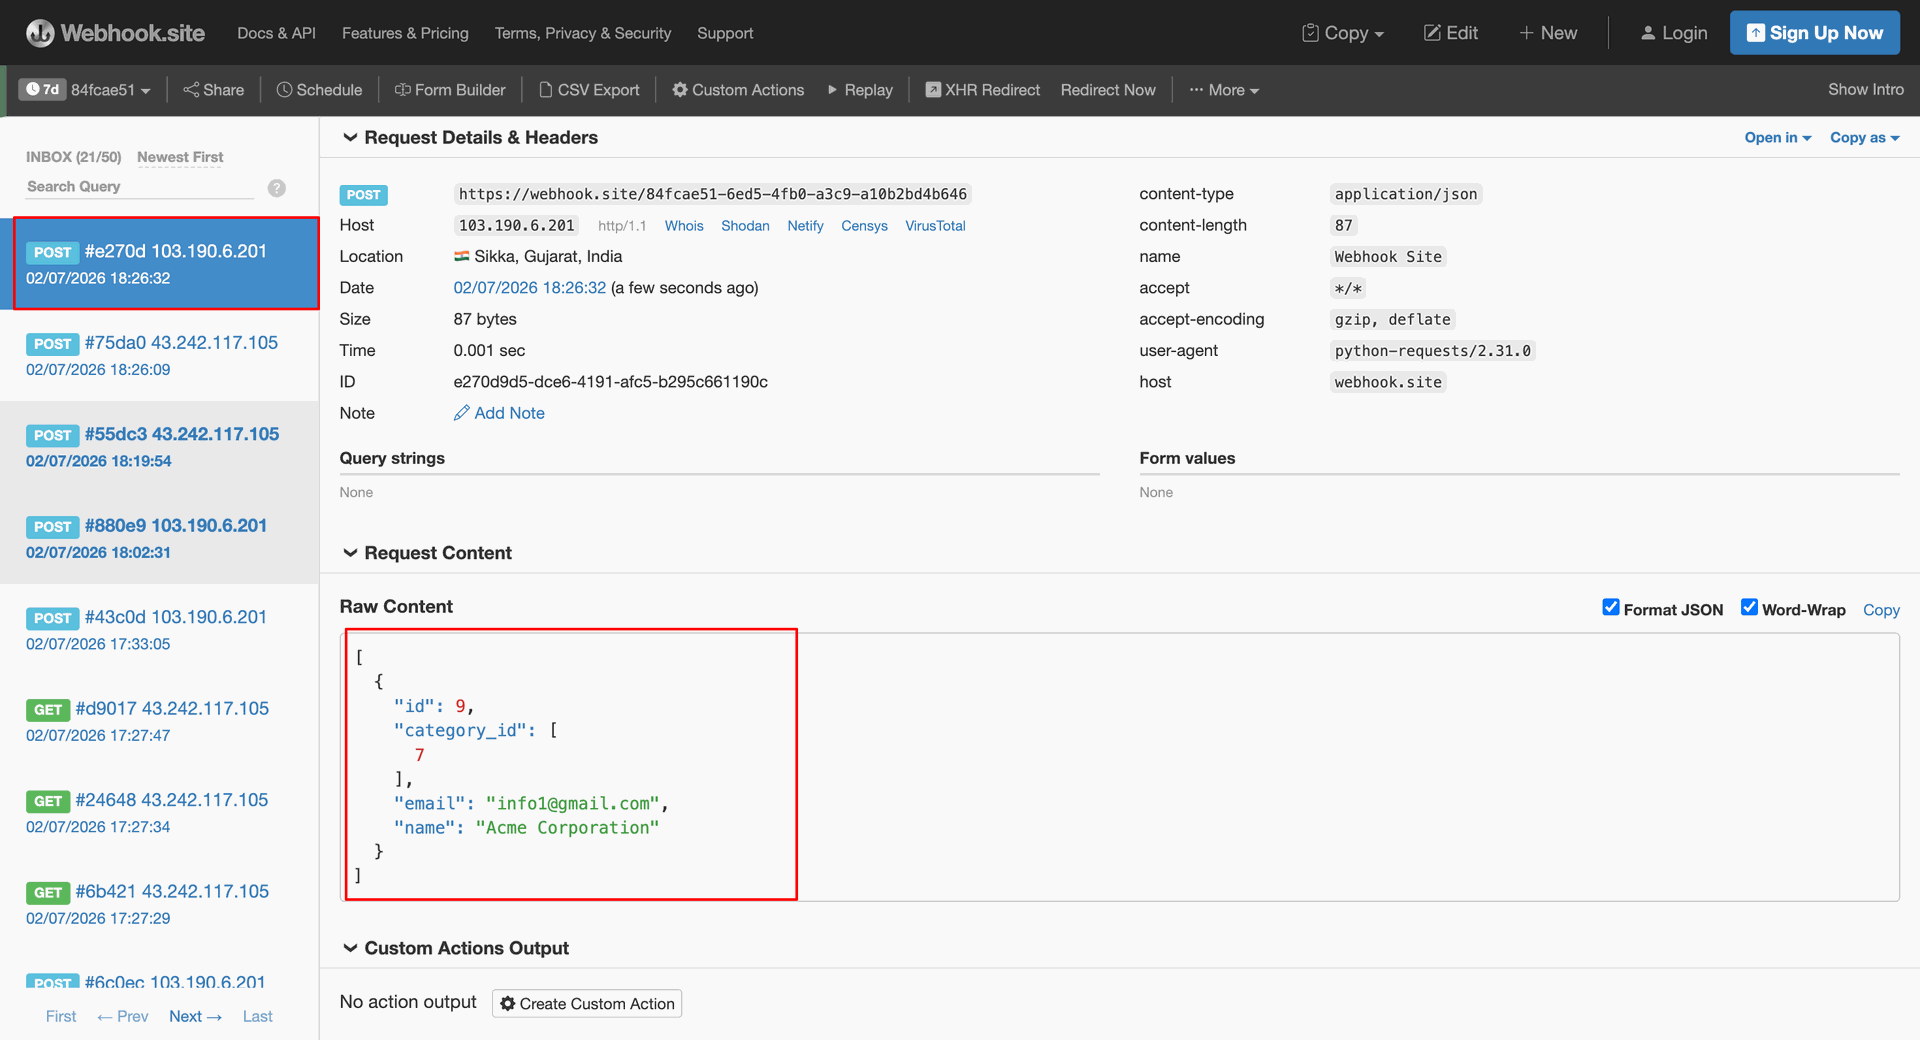Collapse Request Details & Headers section
Screen dimensions: 1920x1040
[x=470, y=137]
